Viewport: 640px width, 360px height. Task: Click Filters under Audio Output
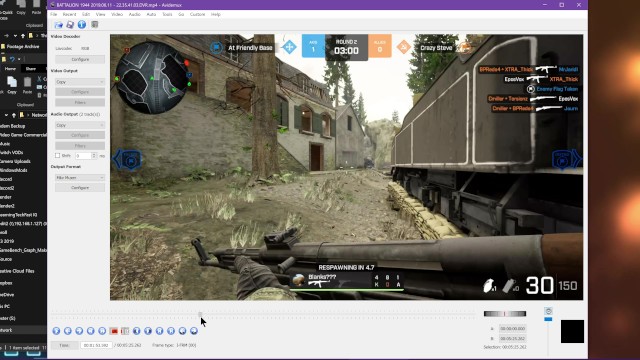pos(80,146)
